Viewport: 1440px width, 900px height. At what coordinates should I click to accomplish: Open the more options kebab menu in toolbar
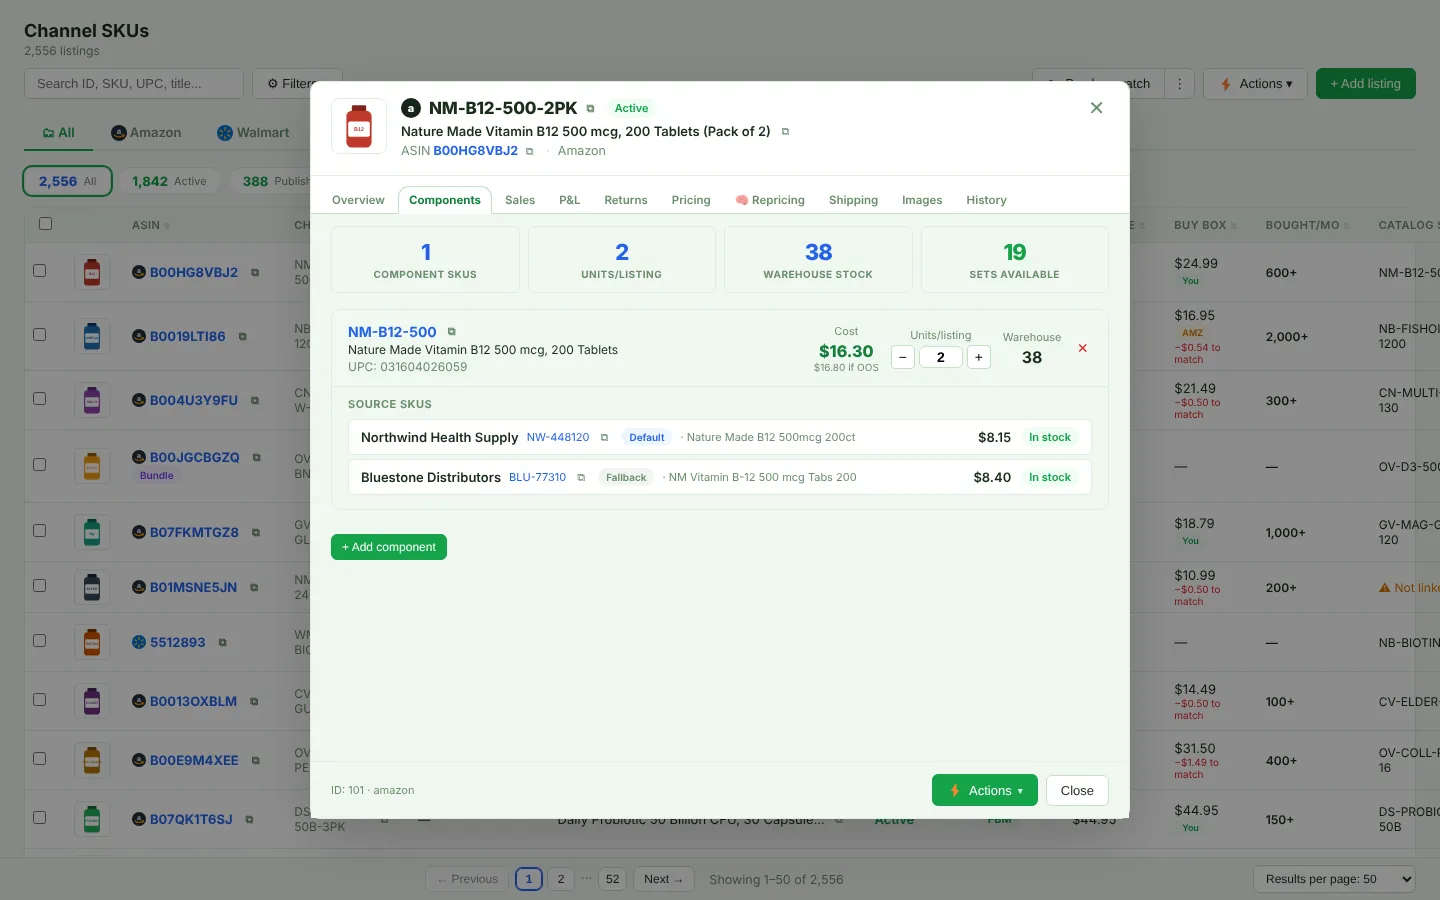pos(1180,84)
